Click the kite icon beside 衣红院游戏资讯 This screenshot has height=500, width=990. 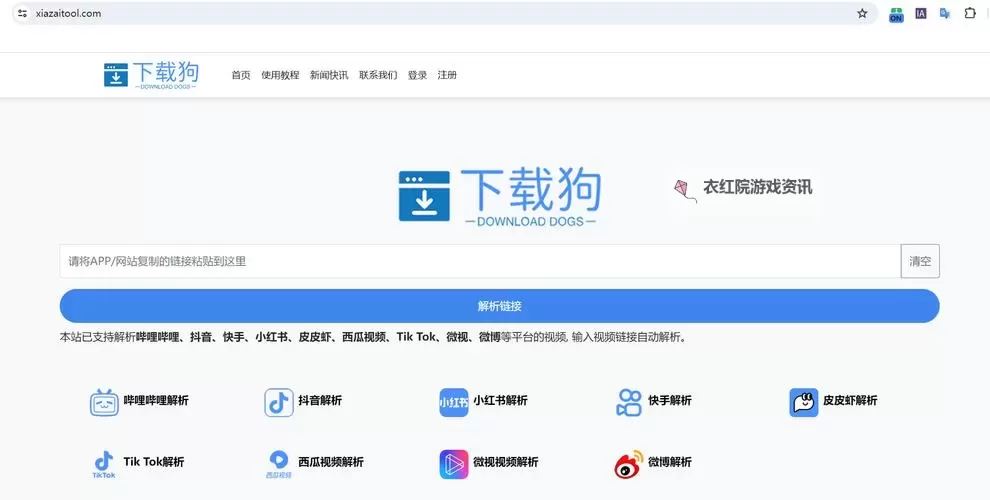[x=685, y=191]
